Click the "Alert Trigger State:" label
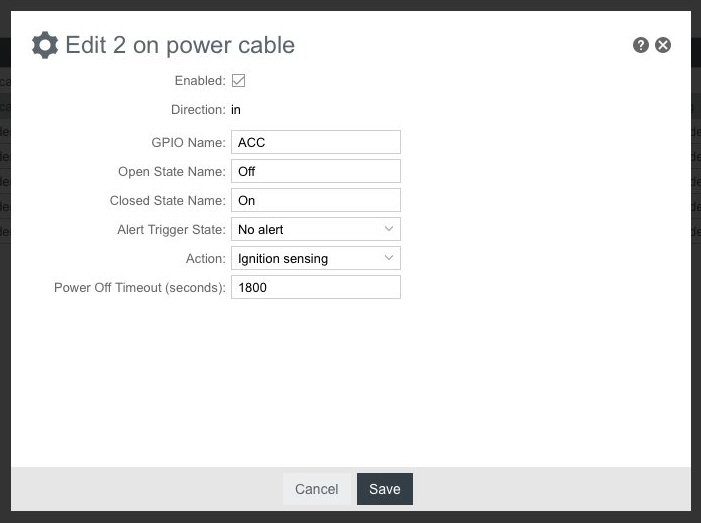701x523 pixels. tap(171, 229)
